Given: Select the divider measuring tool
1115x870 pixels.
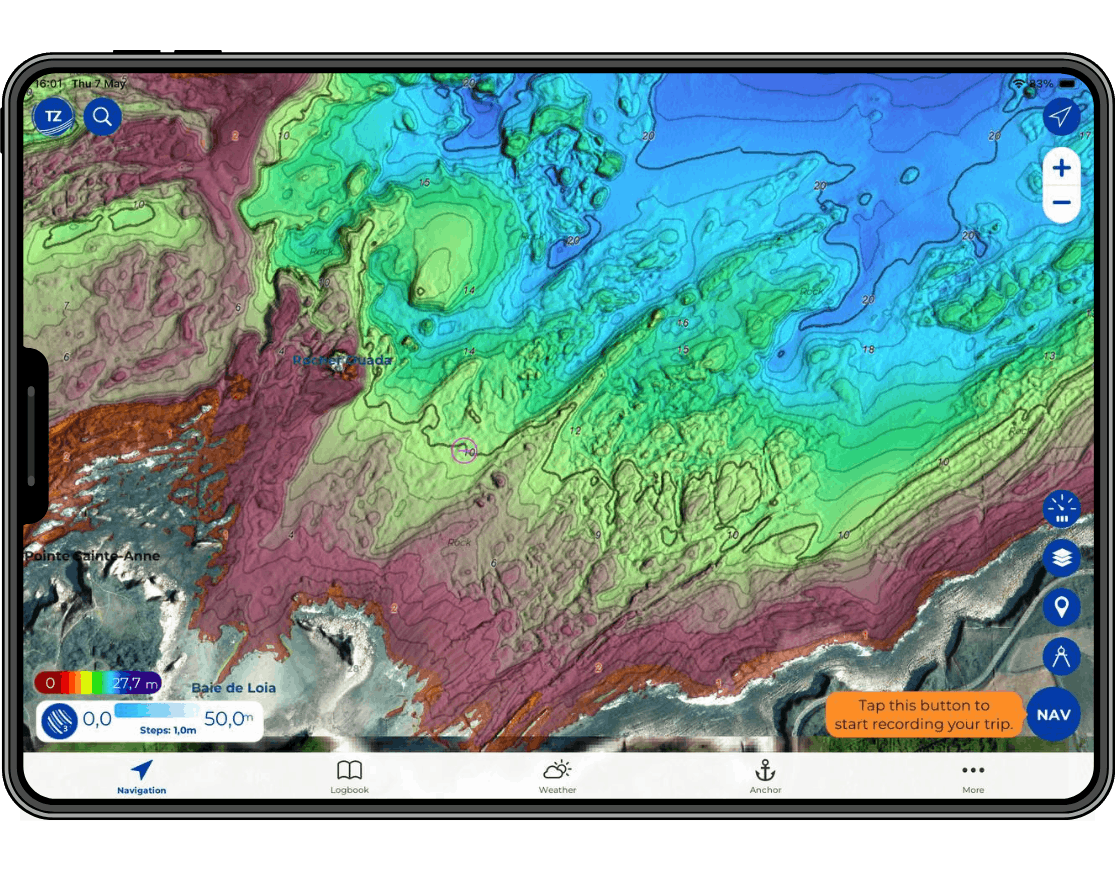Looking at the screenshot, I should (x=1061, y=656).
